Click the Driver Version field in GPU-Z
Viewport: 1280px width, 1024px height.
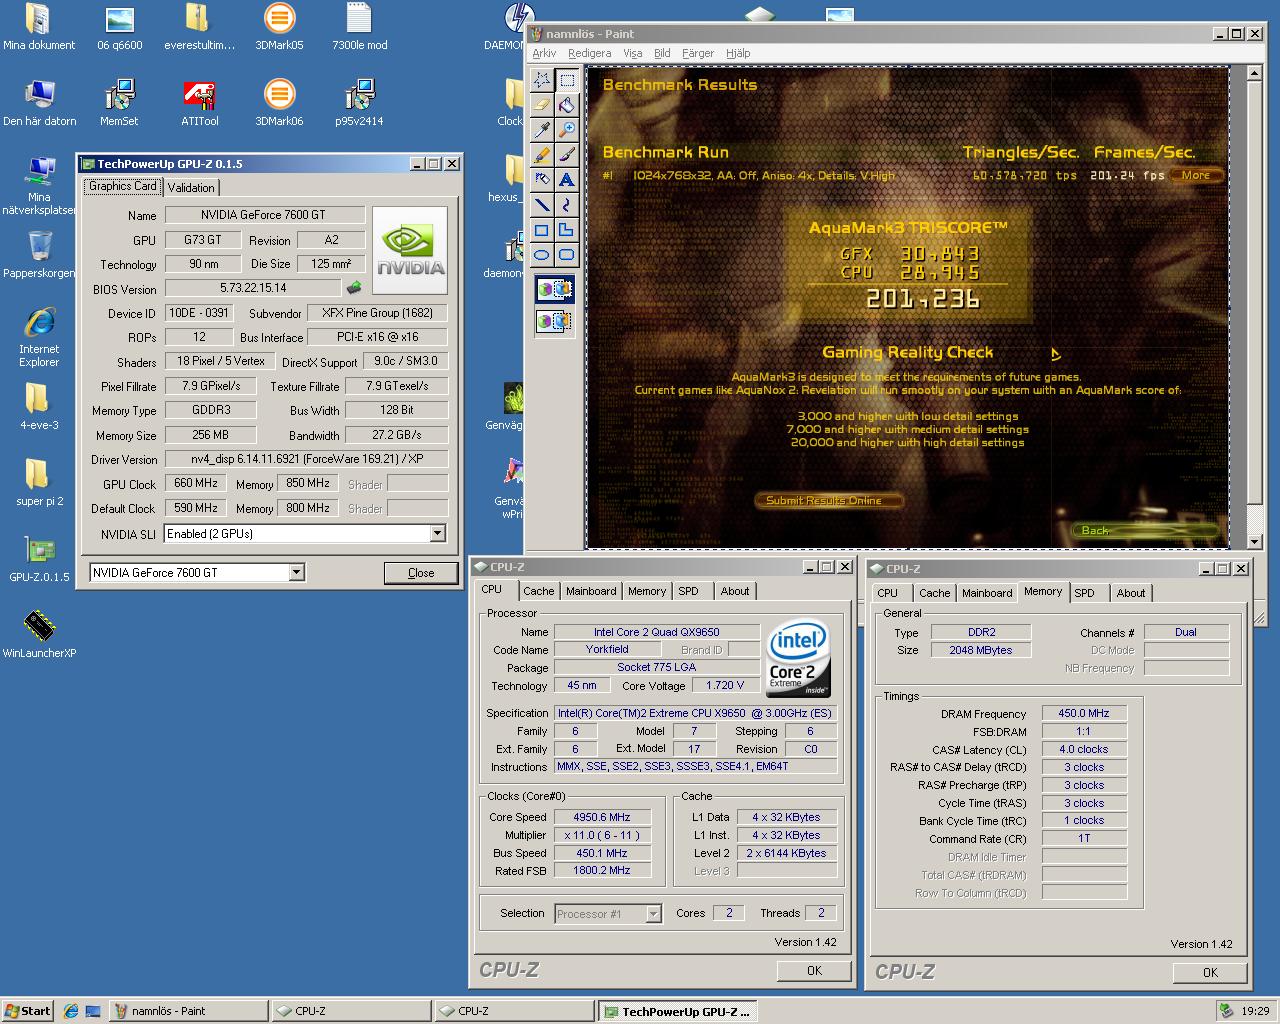point(306,459)
